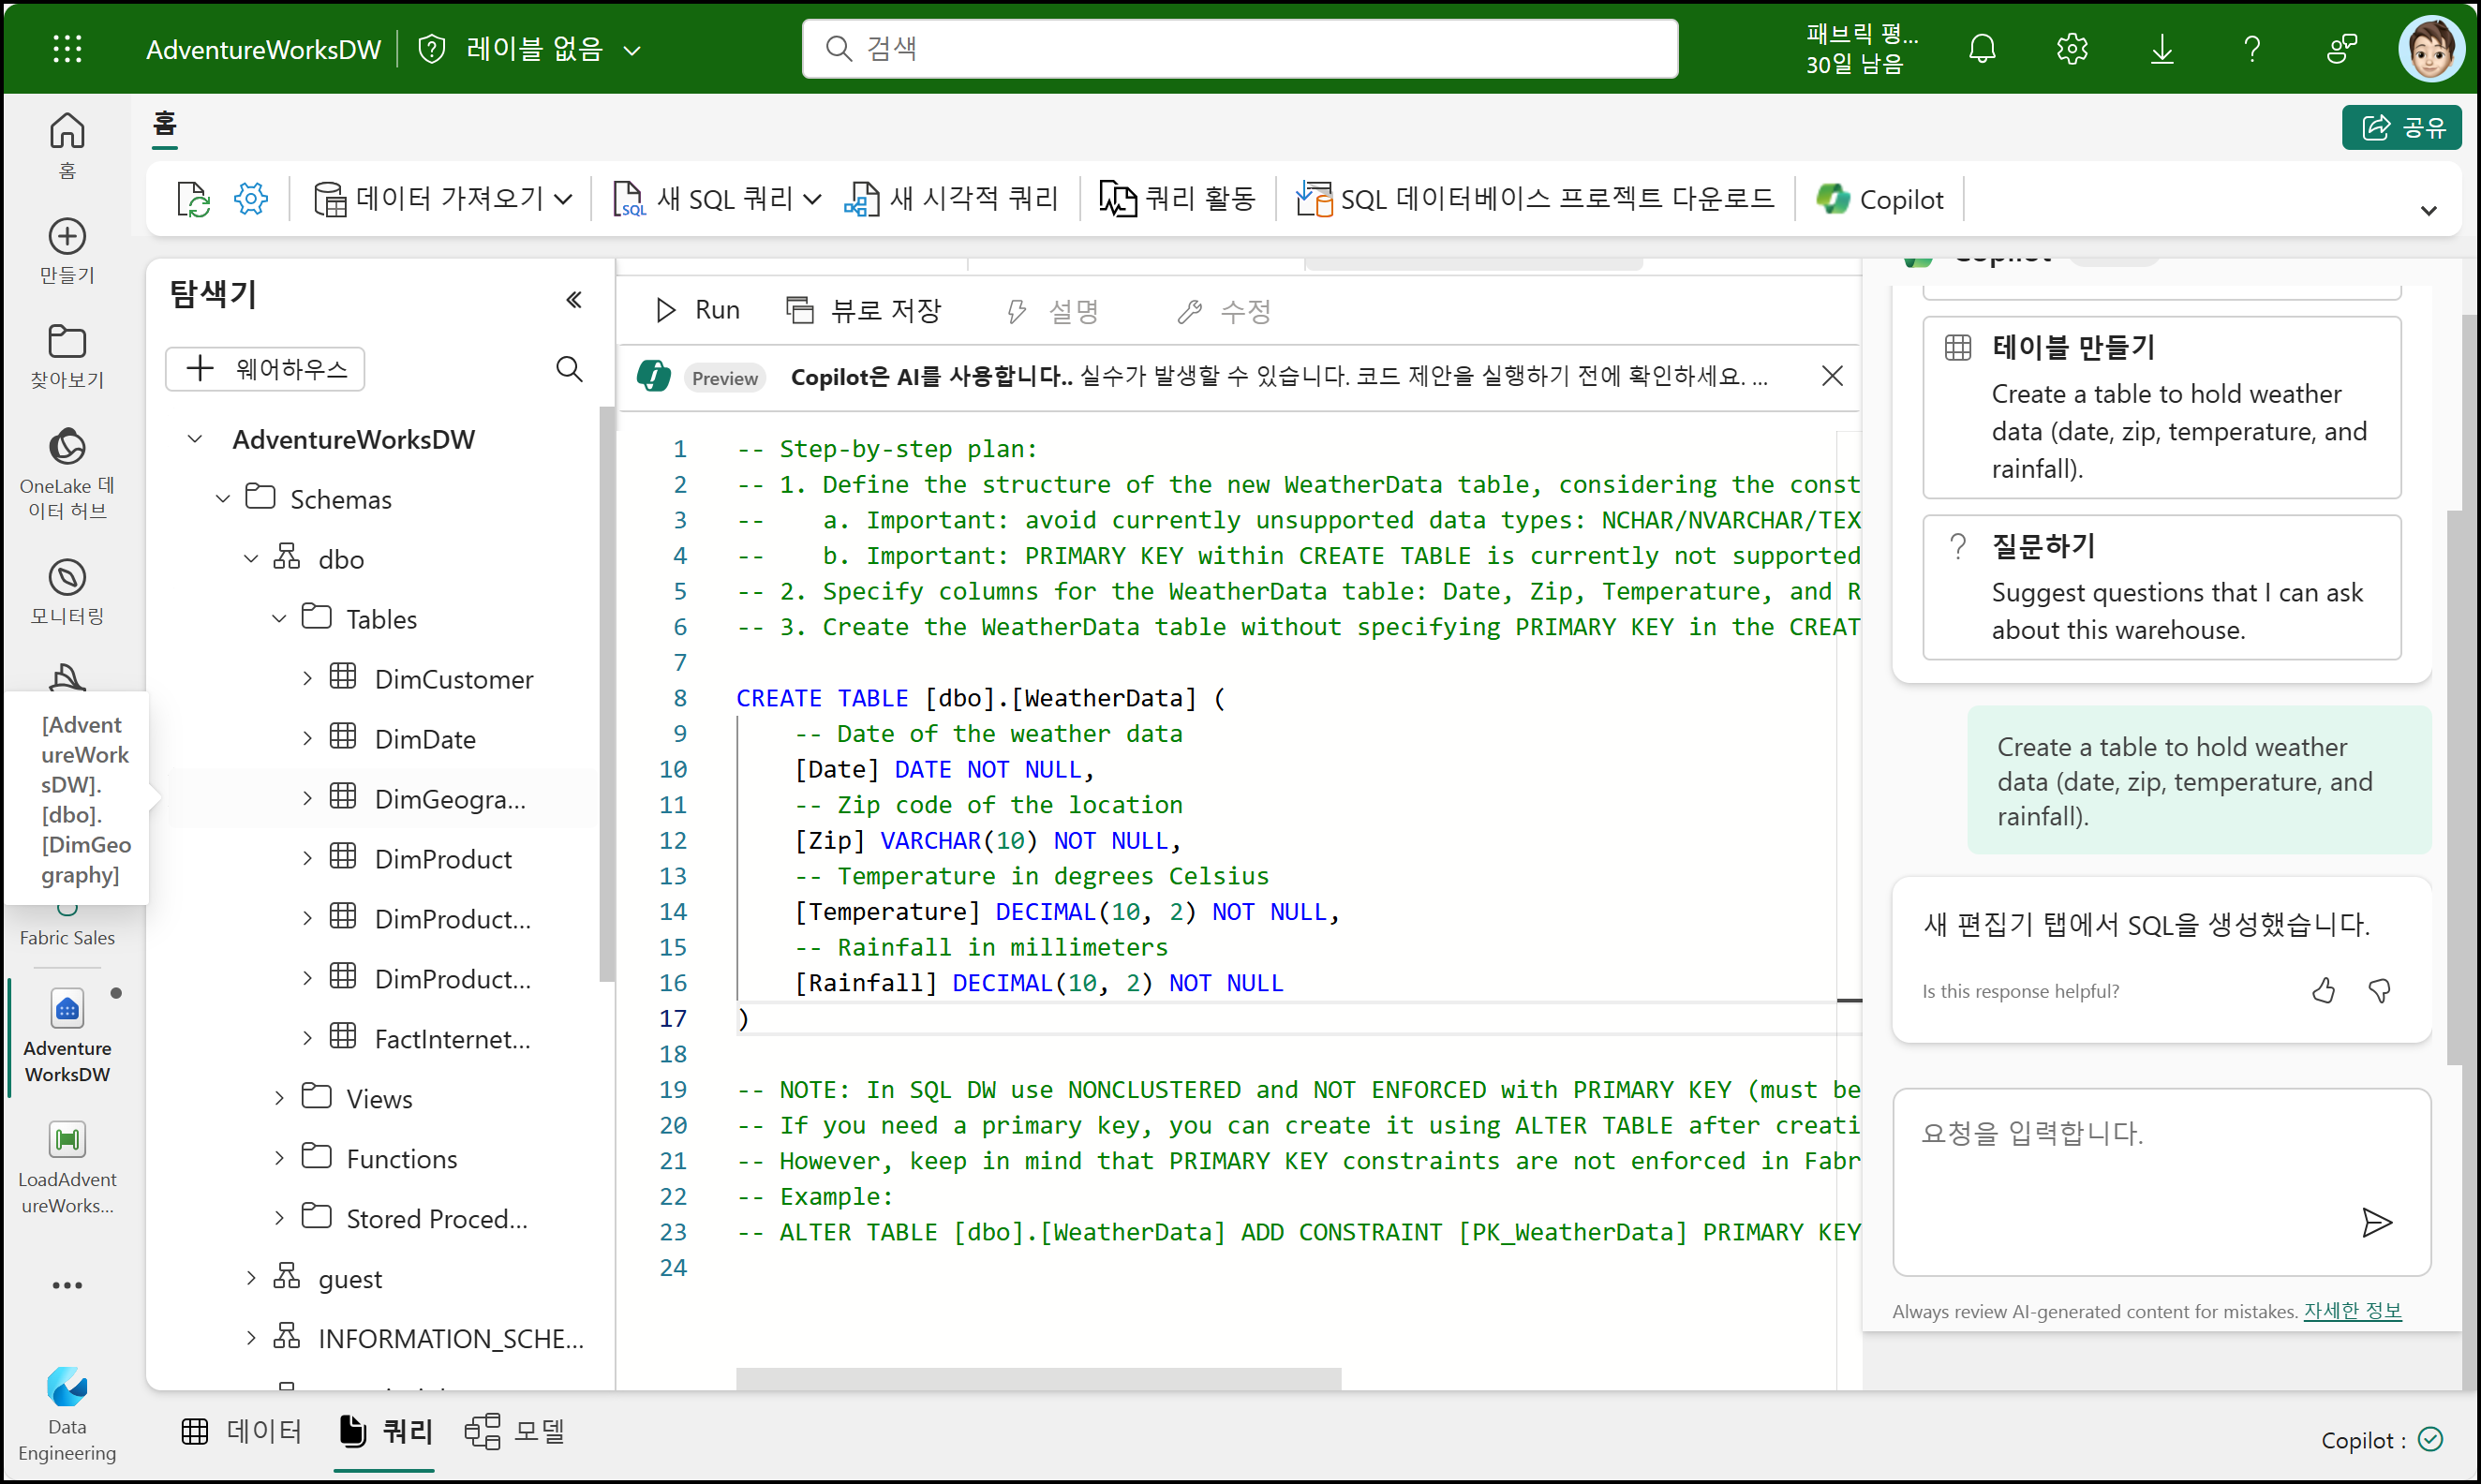Screen dimensions: 2481x1484
Task: Run the SQL query
Action: pyautogui.click(x=697, y=310)
